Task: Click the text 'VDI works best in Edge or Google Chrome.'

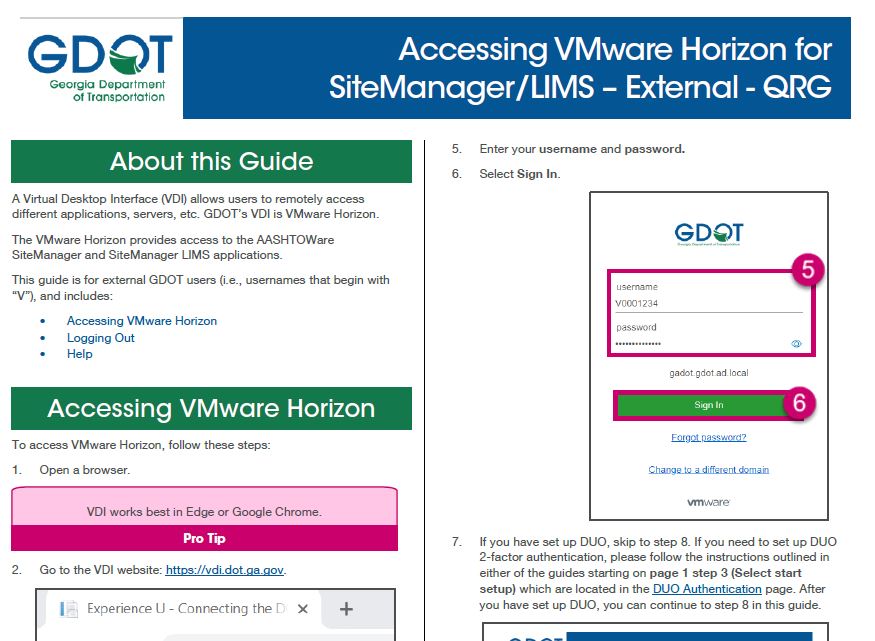Action: coord(204,512)
